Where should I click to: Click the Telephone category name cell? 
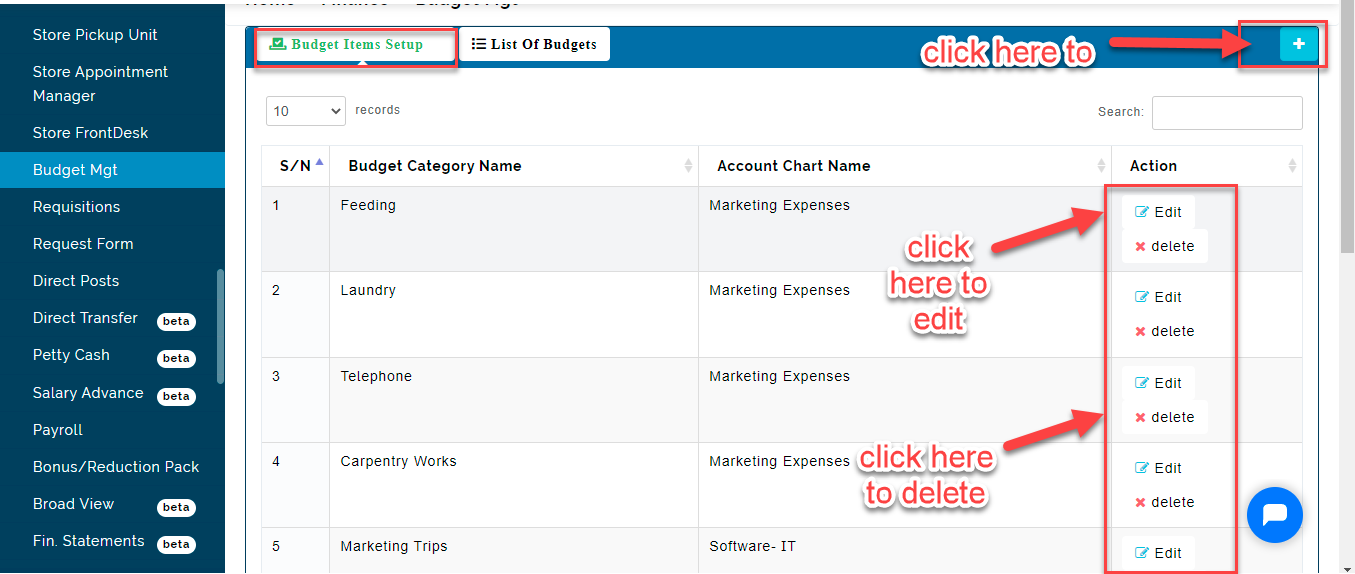click(x=515, y=400)
